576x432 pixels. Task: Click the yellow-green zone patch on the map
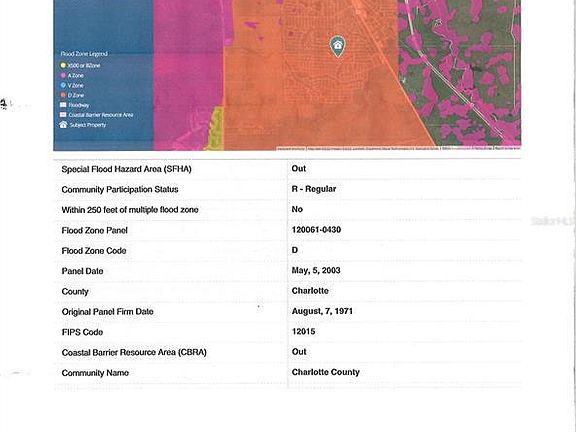pyautogui.click(x=216, y=129)
